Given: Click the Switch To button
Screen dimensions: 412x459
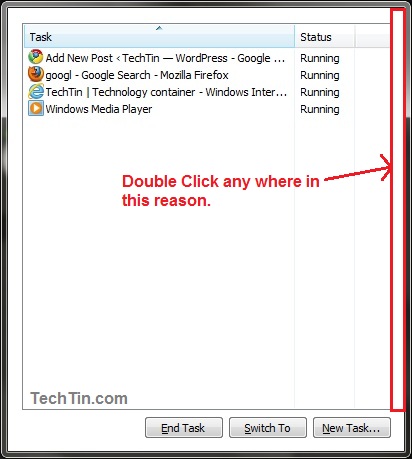Looking at the screenshot, I should 268,428.
